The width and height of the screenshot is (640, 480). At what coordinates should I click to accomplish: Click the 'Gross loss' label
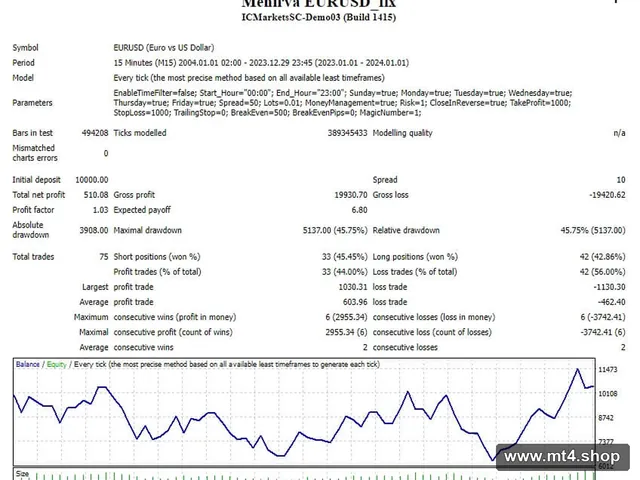390,195
